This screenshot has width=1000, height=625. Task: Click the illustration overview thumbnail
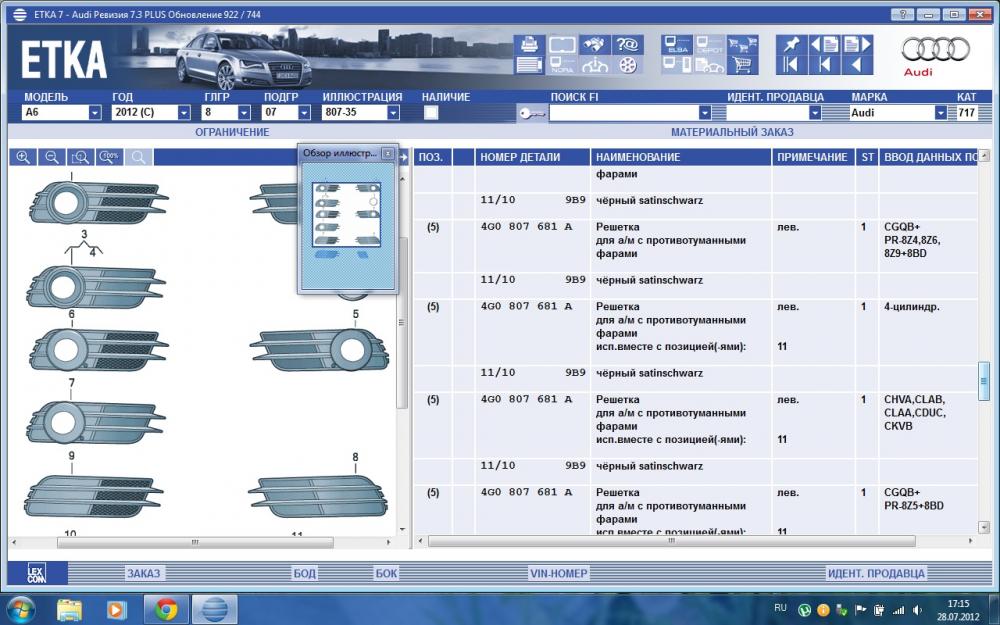346,215
